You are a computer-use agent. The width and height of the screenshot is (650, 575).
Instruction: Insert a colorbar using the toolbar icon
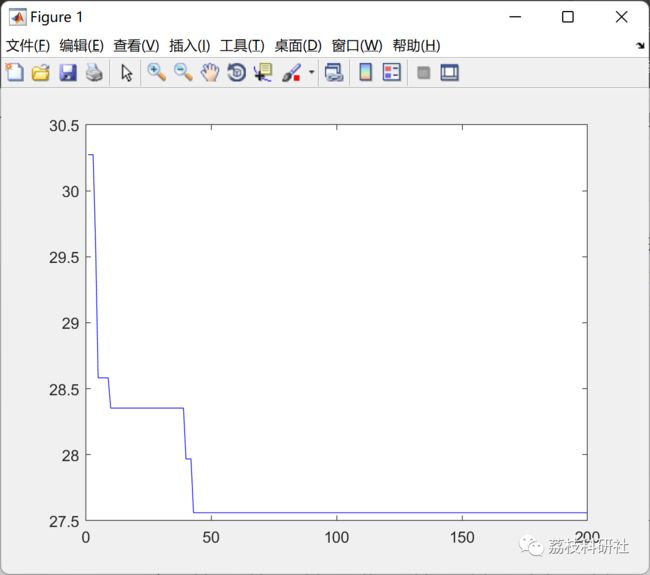(365, 73)
